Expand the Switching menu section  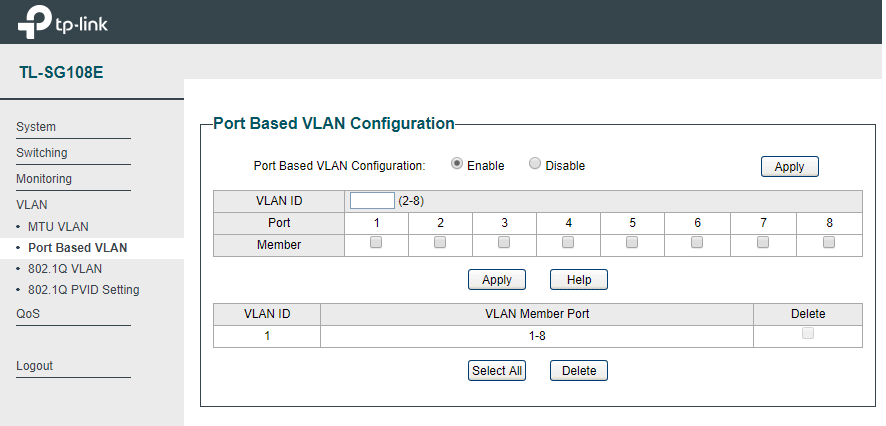click(42, 153)
